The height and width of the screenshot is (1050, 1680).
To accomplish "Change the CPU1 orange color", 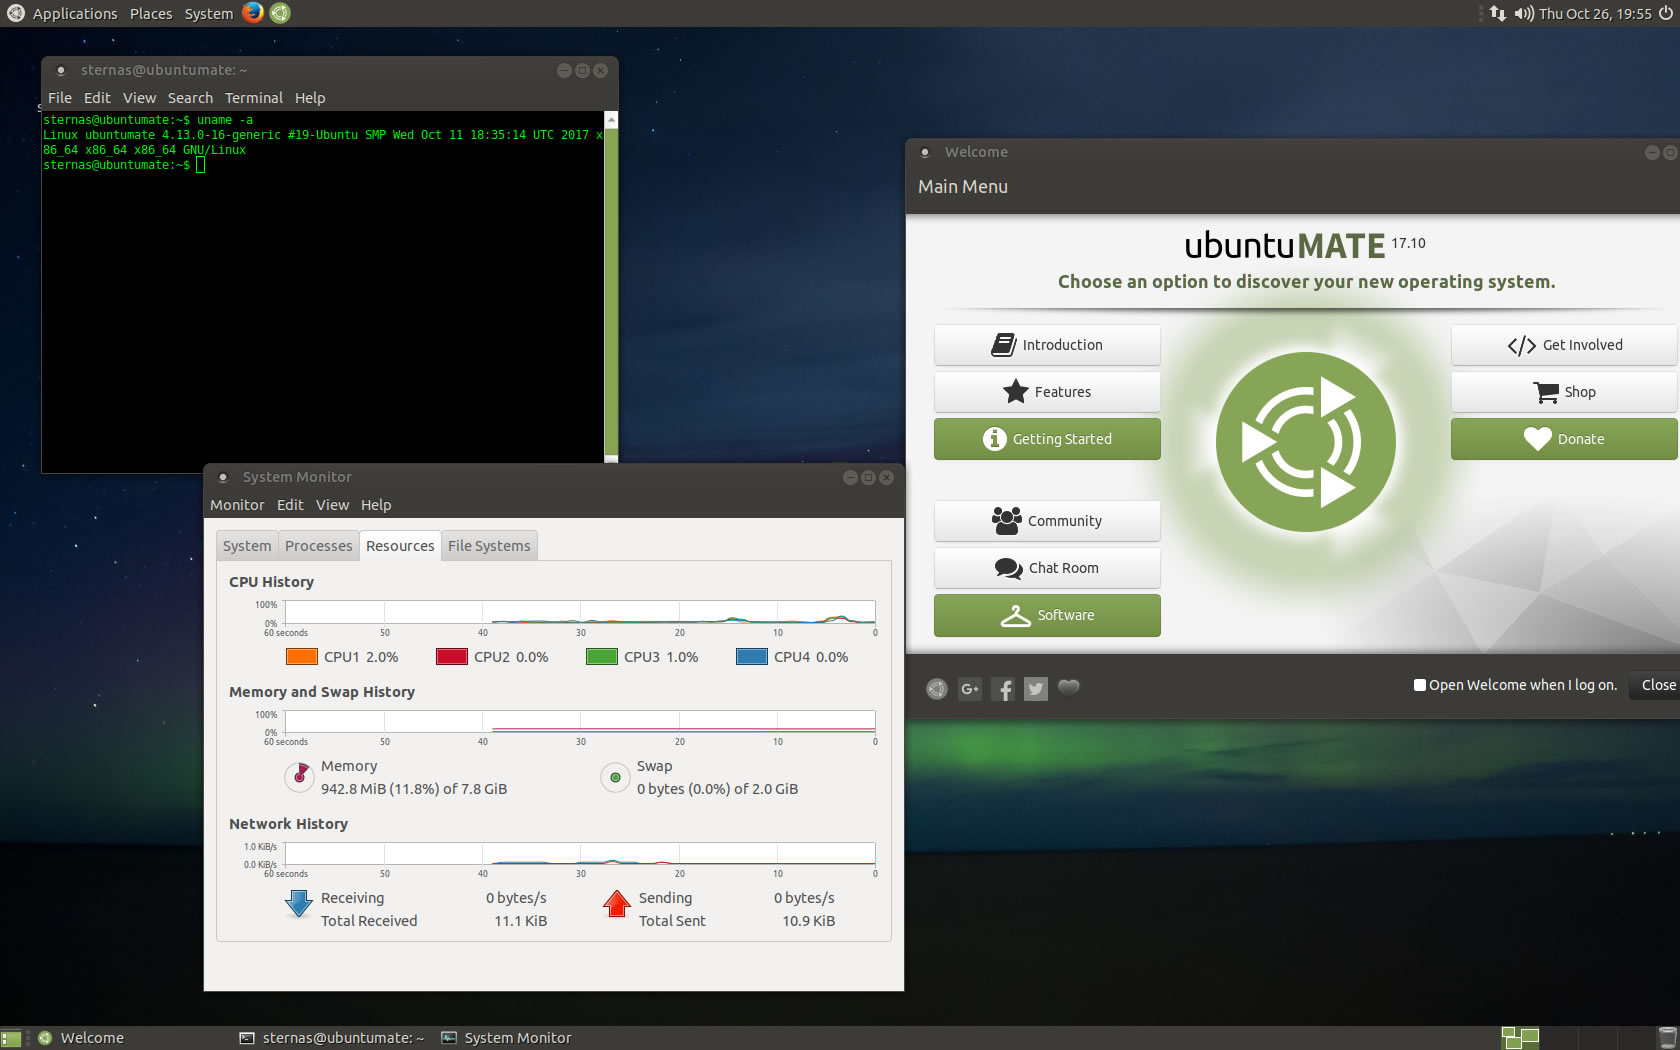I will pos(302,657).
